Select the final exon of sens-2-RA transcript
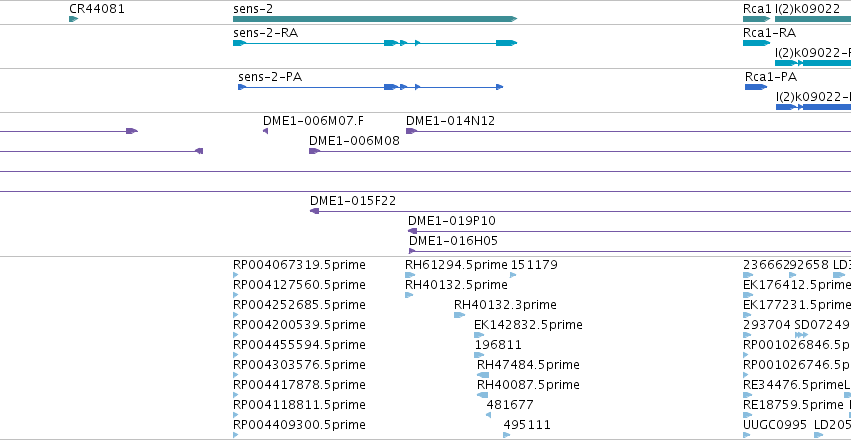 pos(506,43)
